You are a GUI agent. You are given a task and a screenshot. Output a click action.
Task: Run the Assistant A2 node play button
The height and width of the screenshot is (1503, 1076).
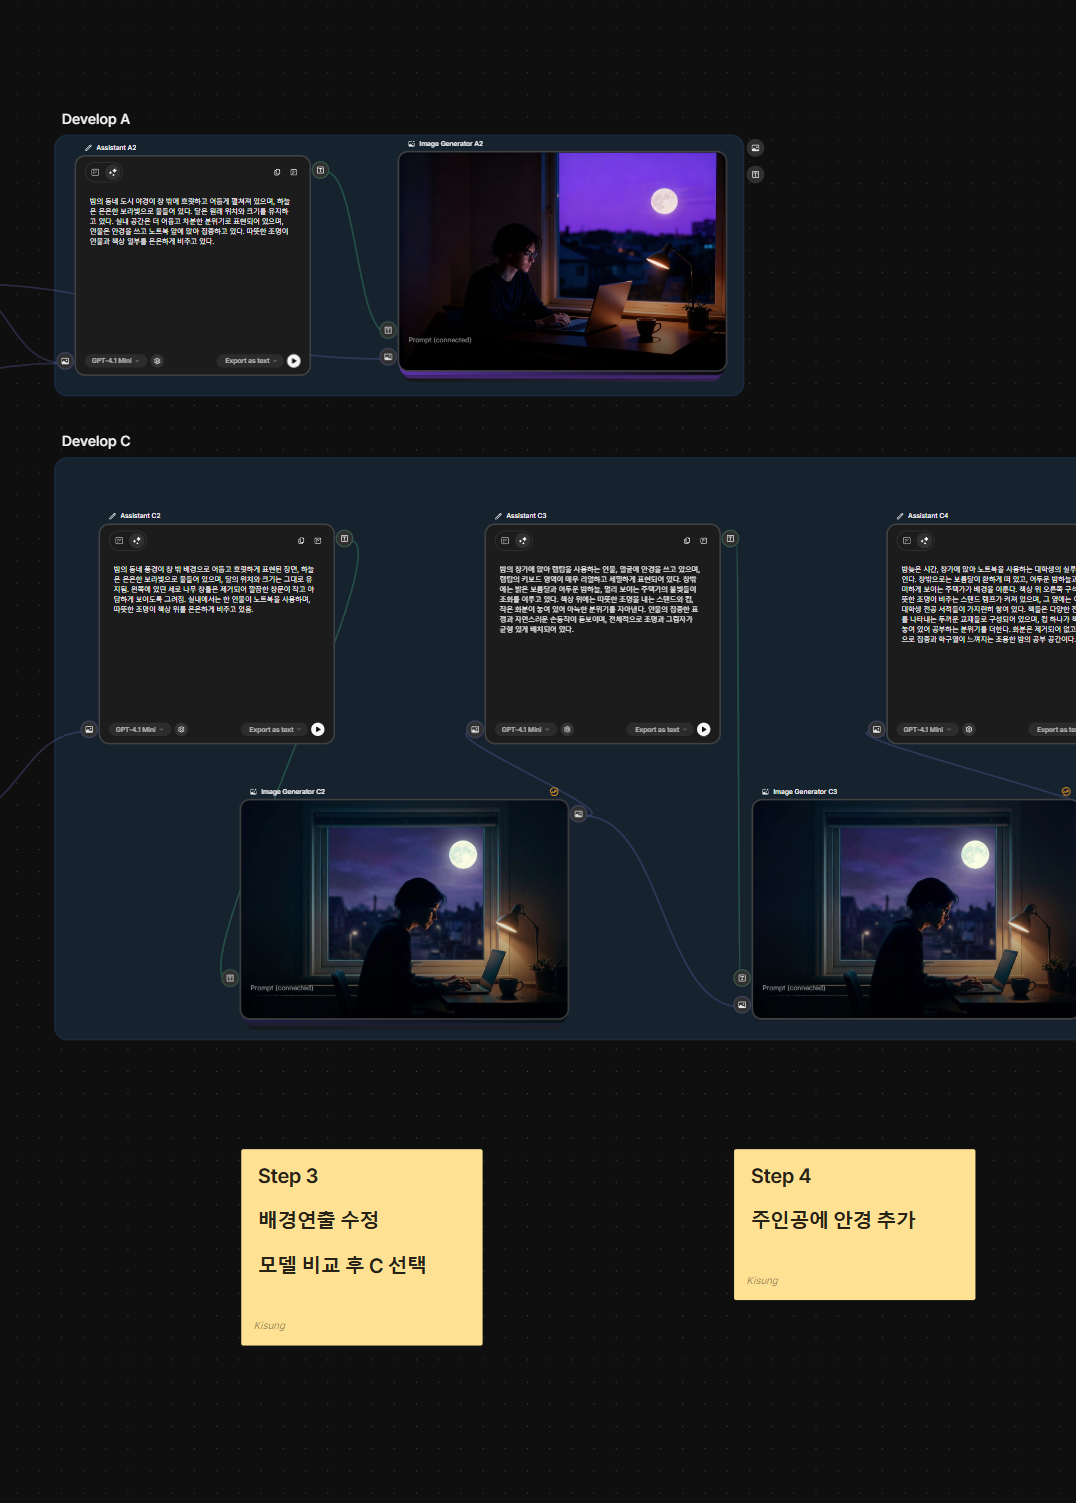pyautogui.click(x=294, y=361)
